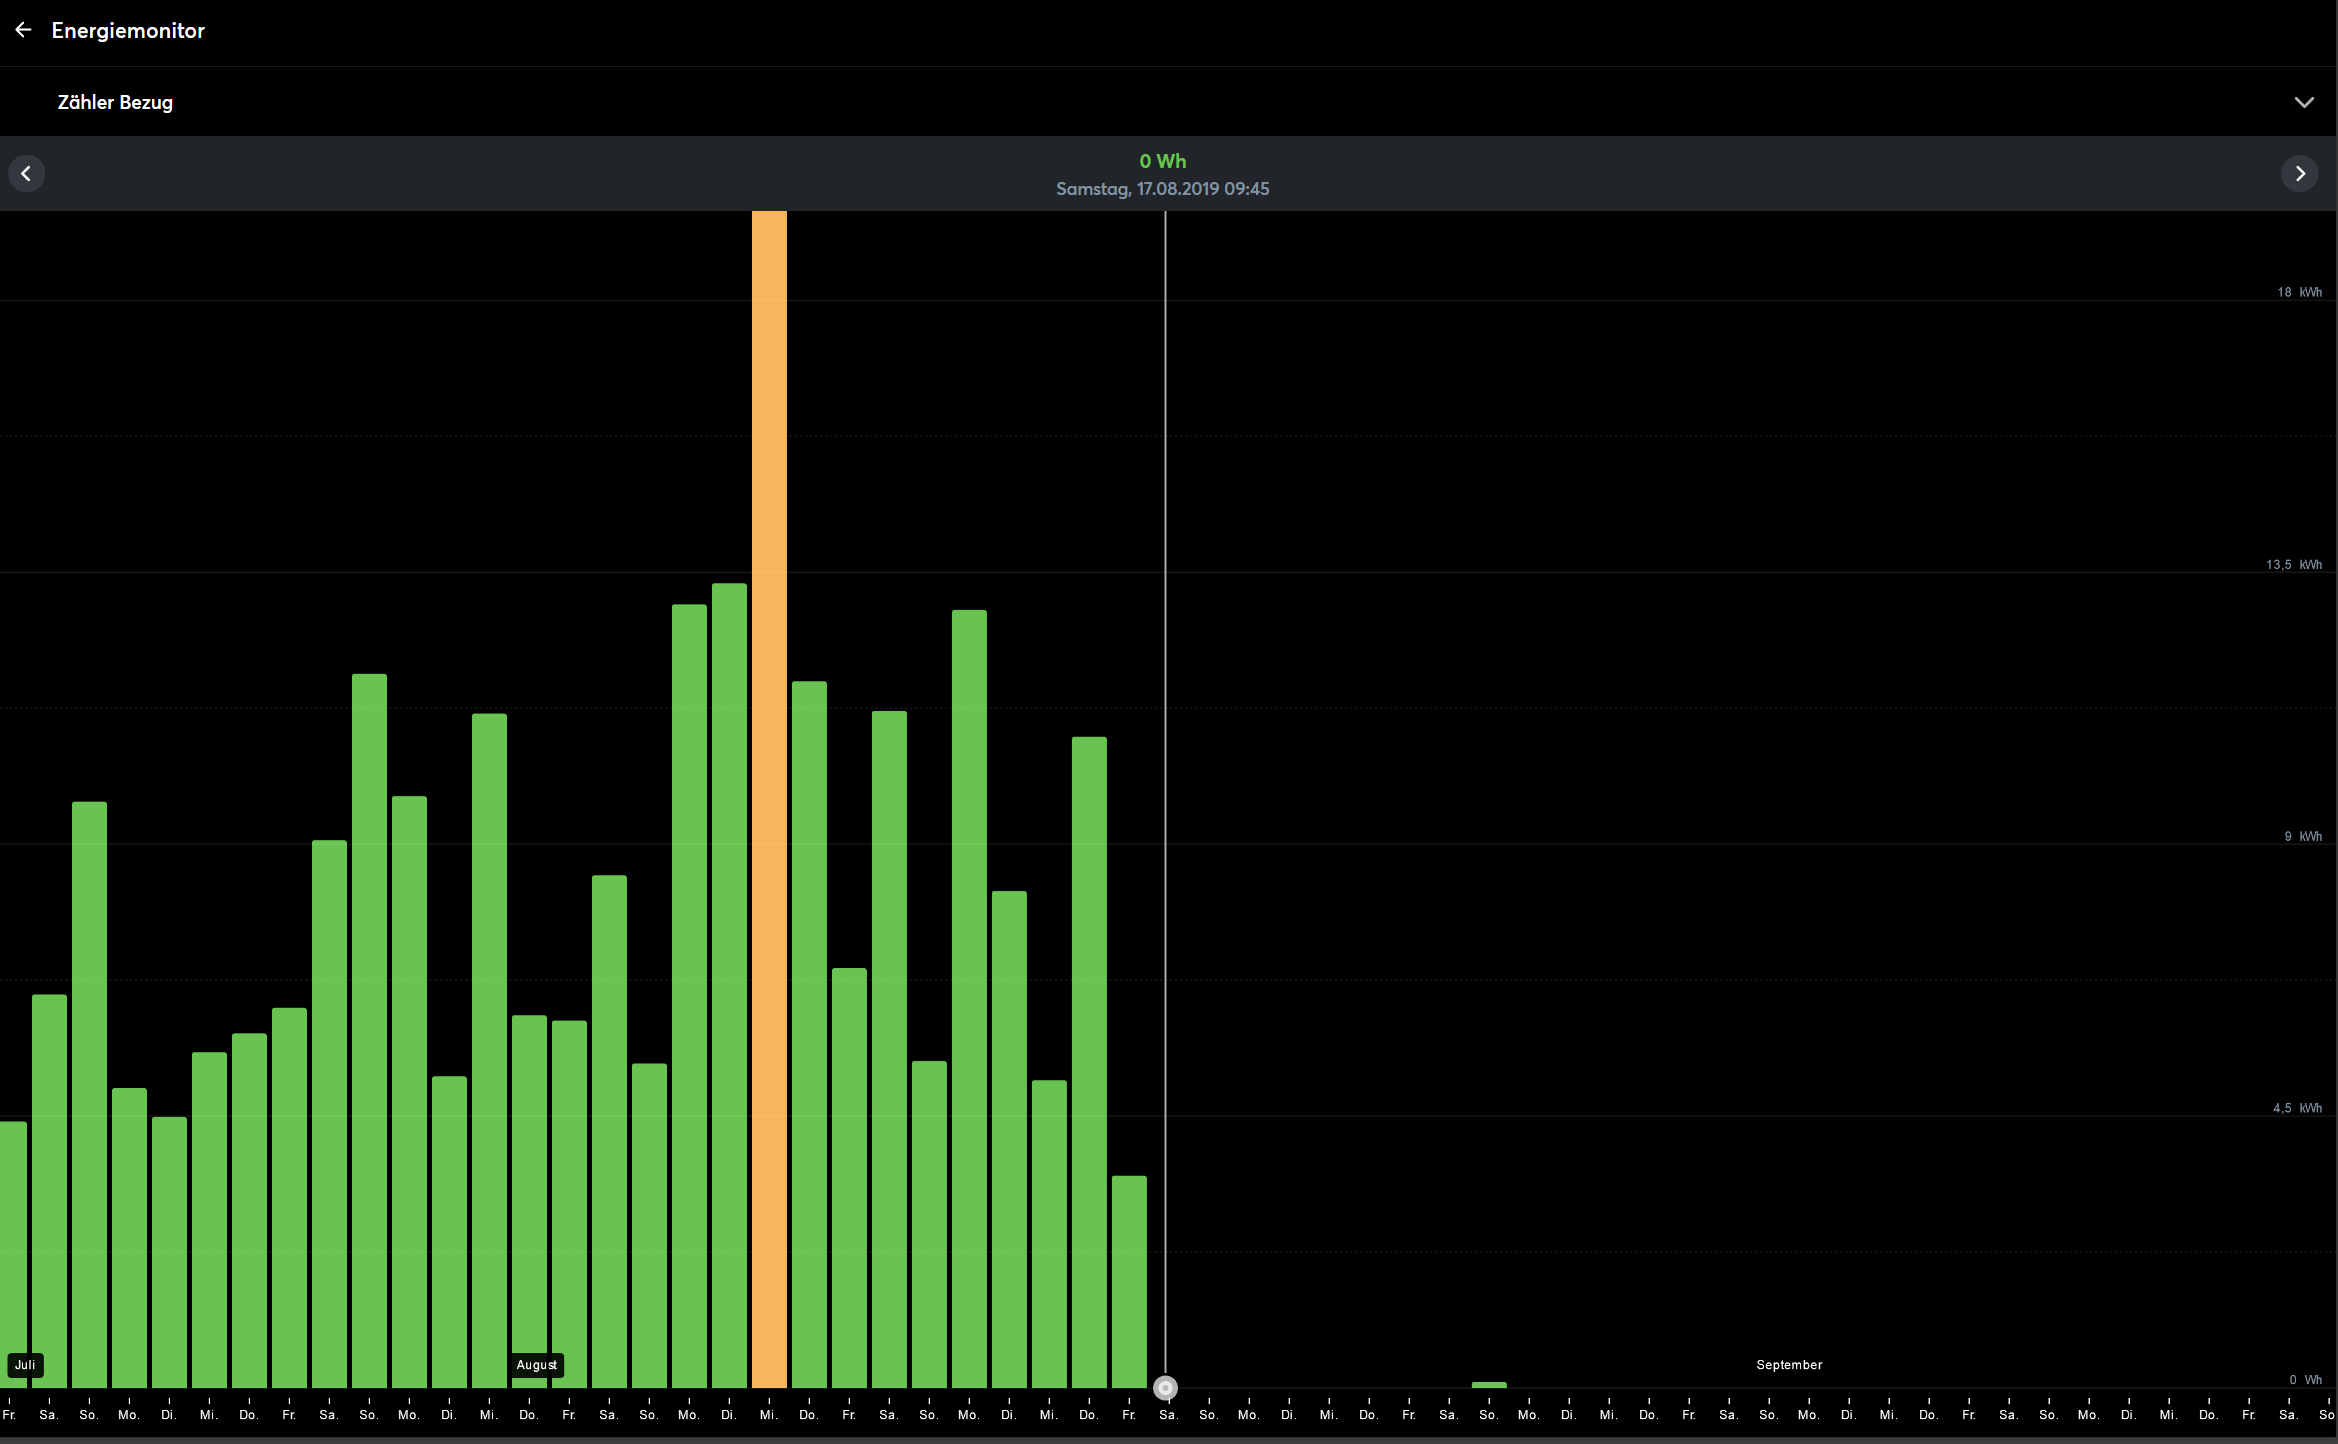Select the highlighted orange bar
This screenshot has width=2338, height=1444.
[x=769, y=800]
